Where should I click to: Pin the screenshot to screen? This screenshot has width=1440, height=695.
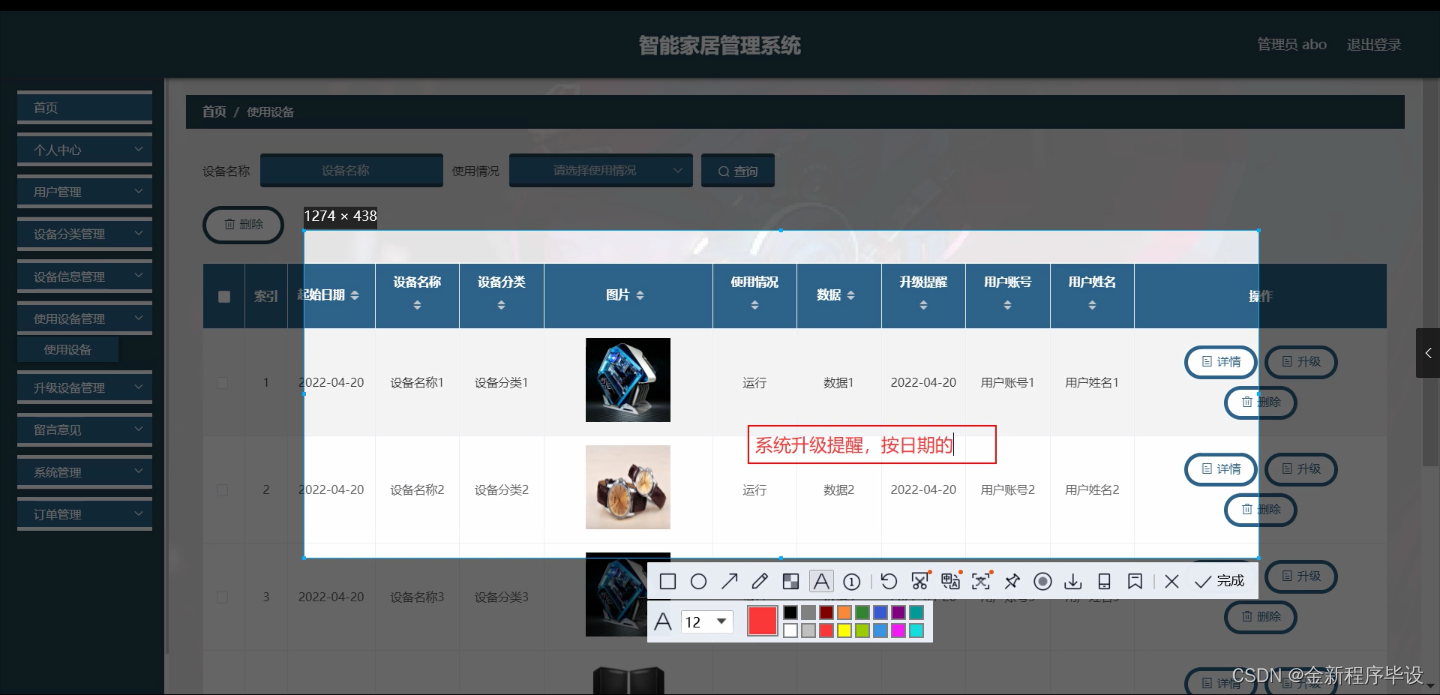1012,581
